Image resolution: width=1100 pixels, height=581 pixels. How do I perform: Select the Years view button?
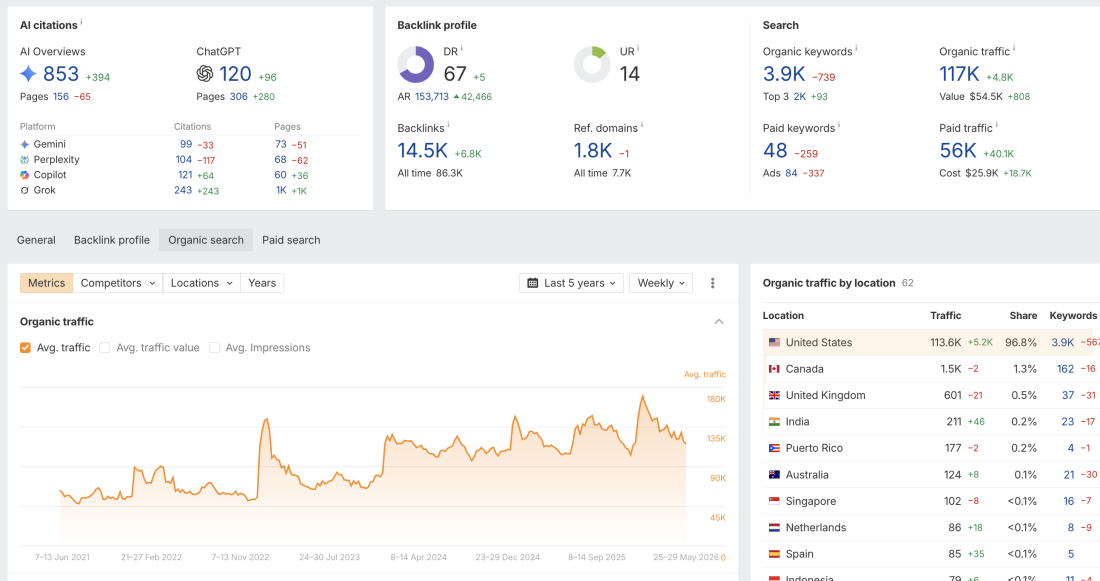point(262,283)
